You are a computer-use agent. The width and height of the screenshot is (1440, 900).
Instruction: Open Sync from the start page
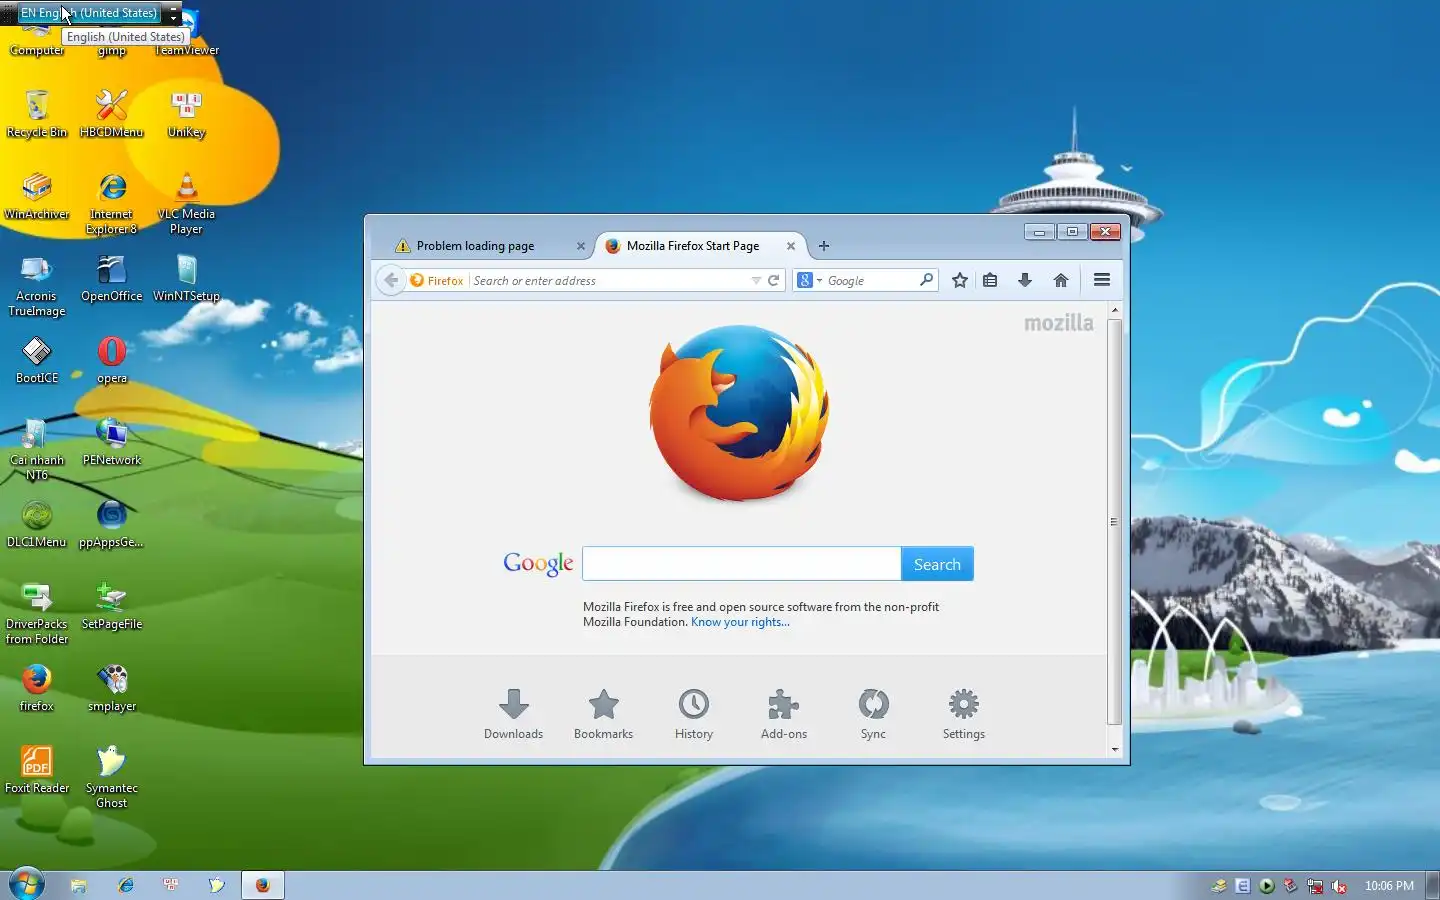click(873, 714)
